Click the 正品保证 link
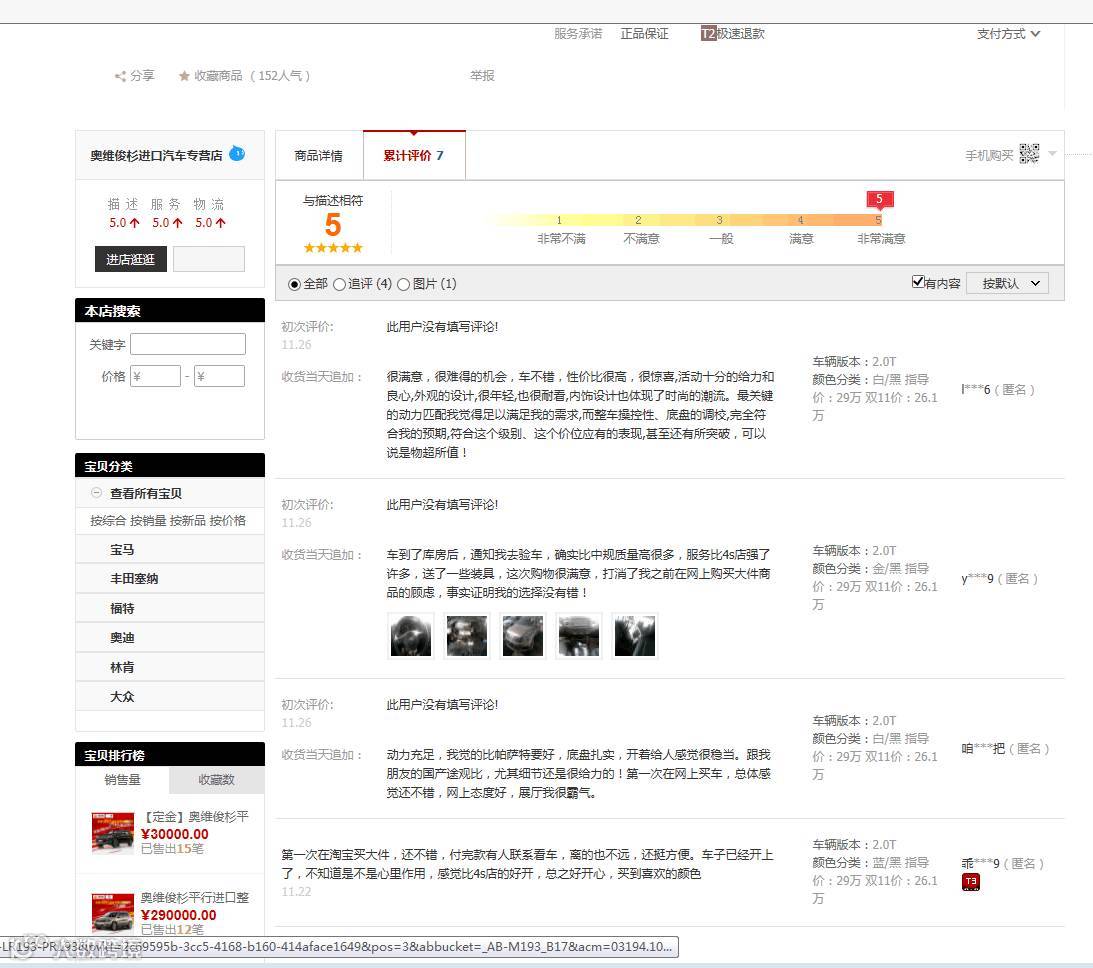 point(644,33)
